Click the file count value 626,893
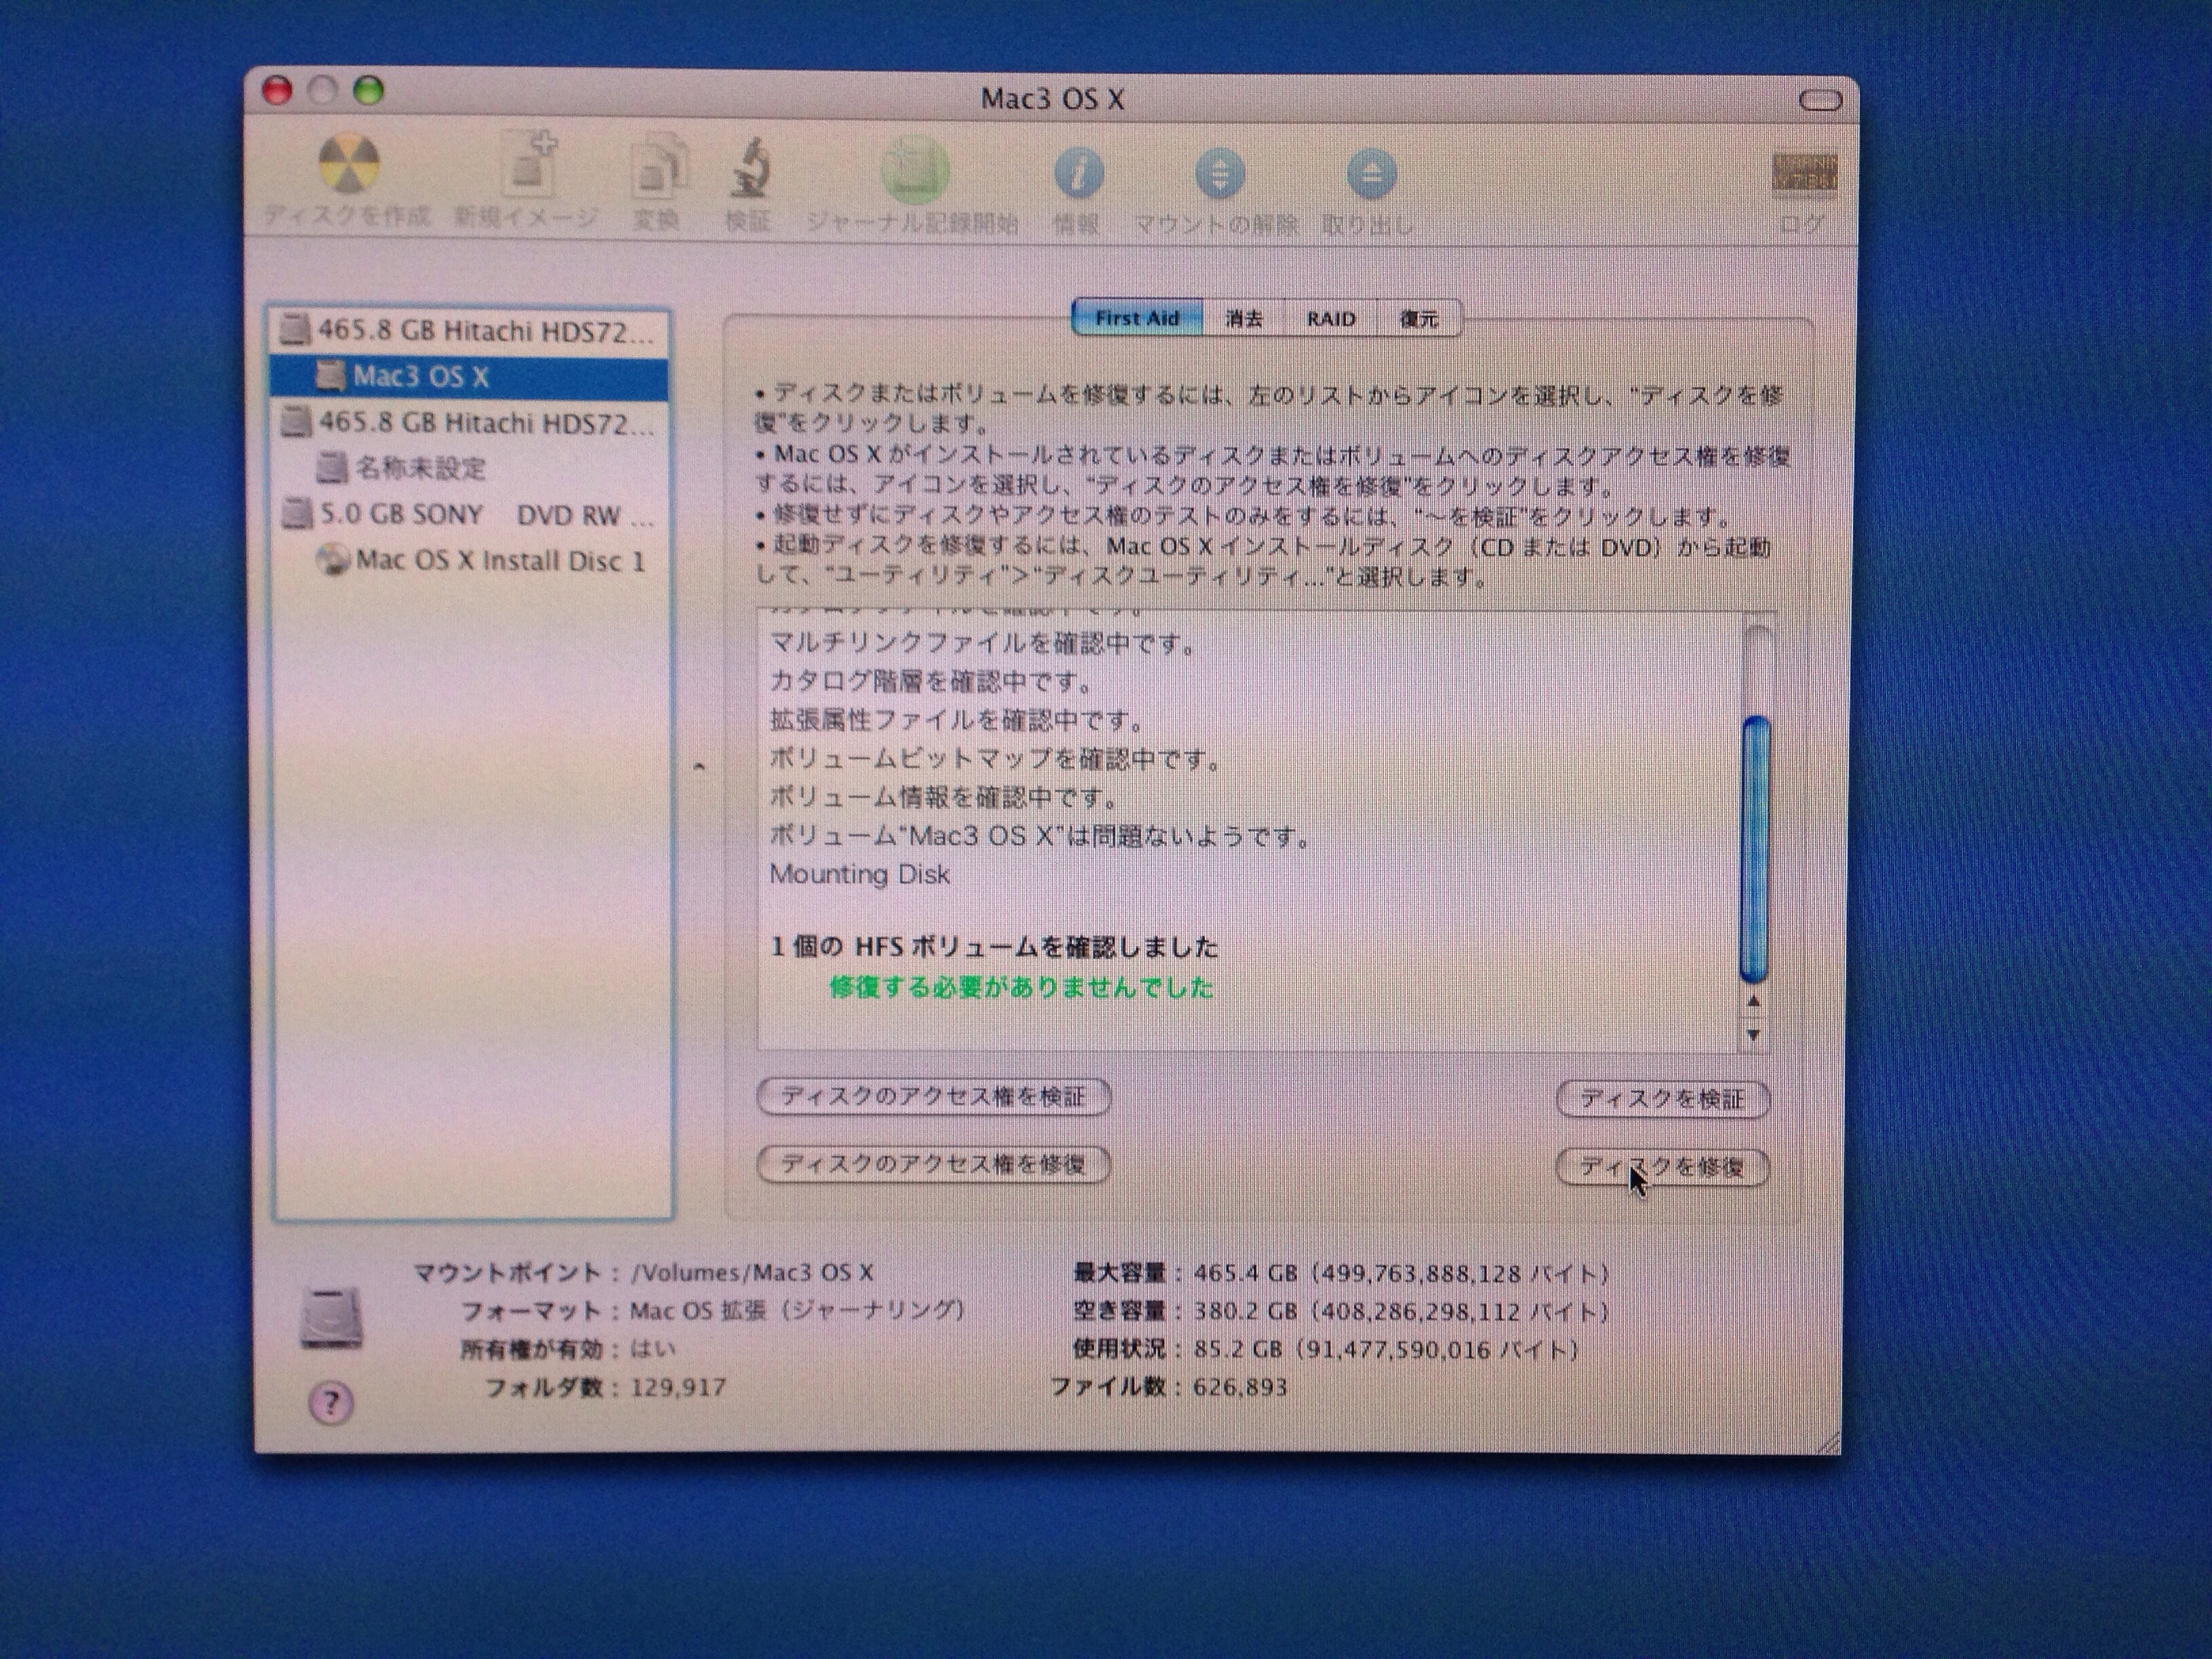The image size is (2212, 1659). (1240, 1387)
